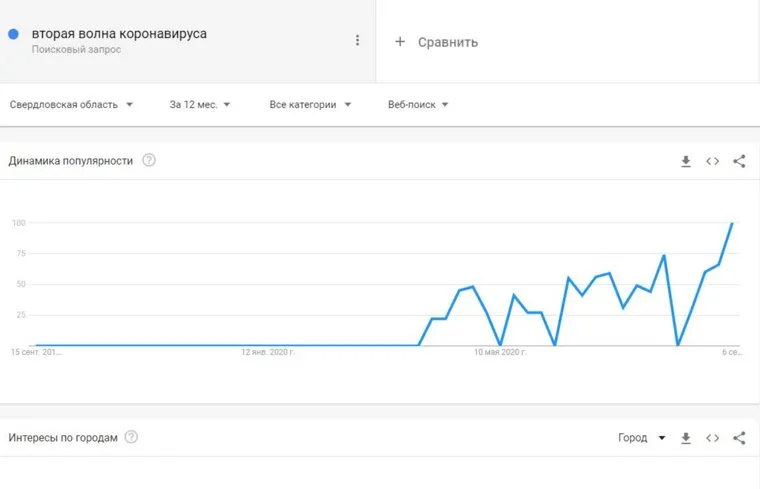760x489 pixels.
Task: Expand the Свердловская область region dropdown
Action: pos(71,104)
